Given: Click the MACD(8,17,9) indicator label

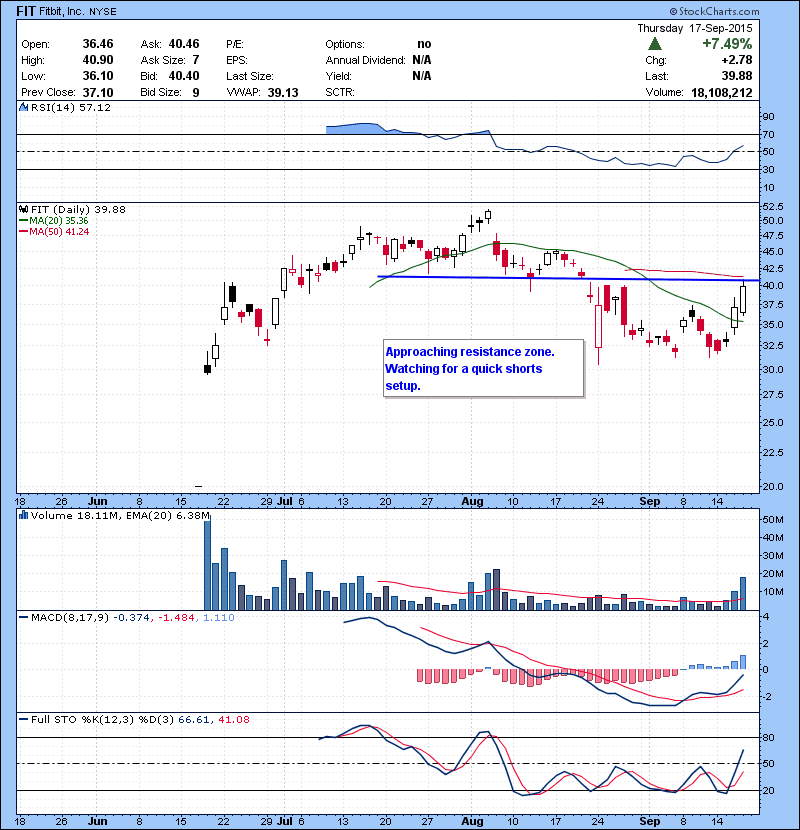Looking at the screenshot, I should pos(70,617).
